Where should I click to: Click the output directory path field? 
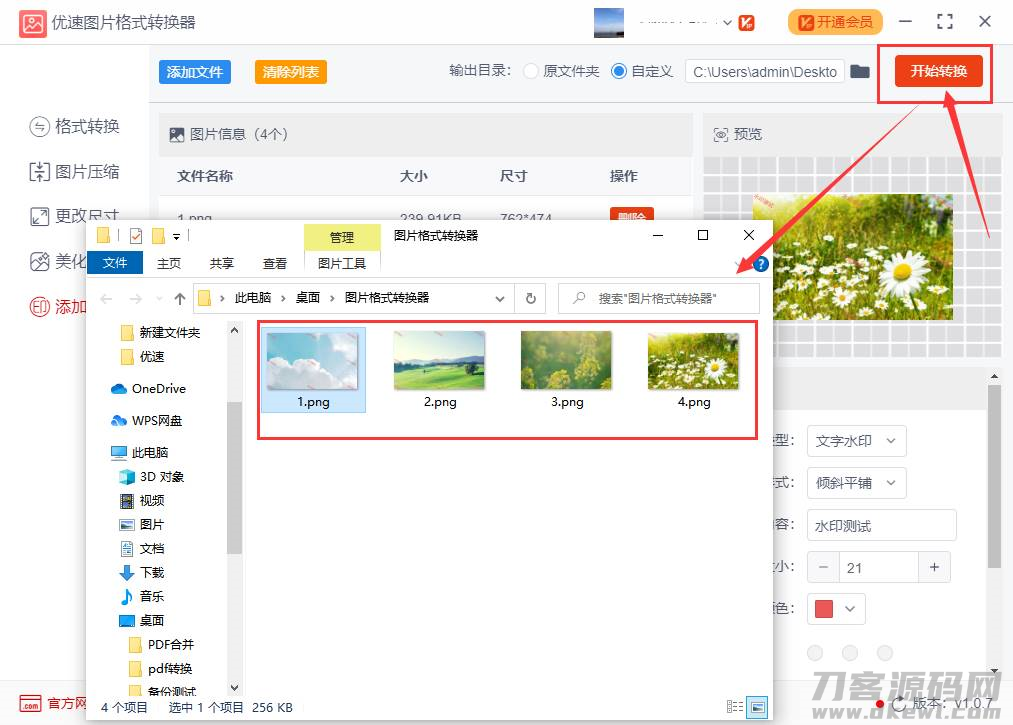pos(765,72)
